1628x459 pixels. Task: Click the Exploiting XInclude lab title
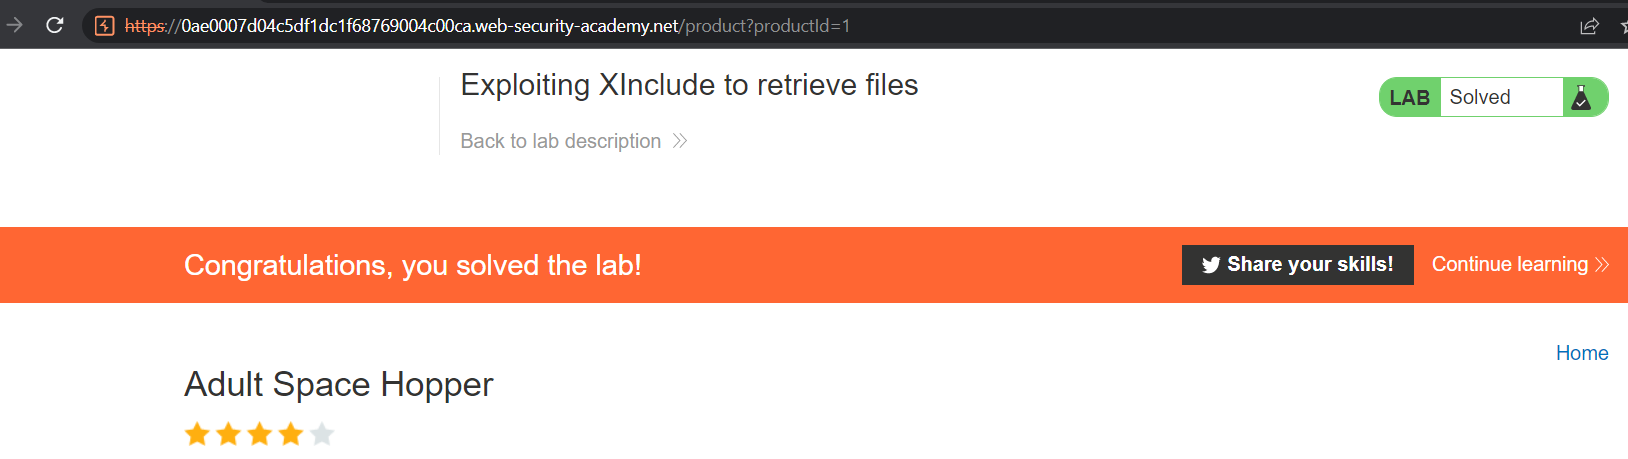coord(689,85)
